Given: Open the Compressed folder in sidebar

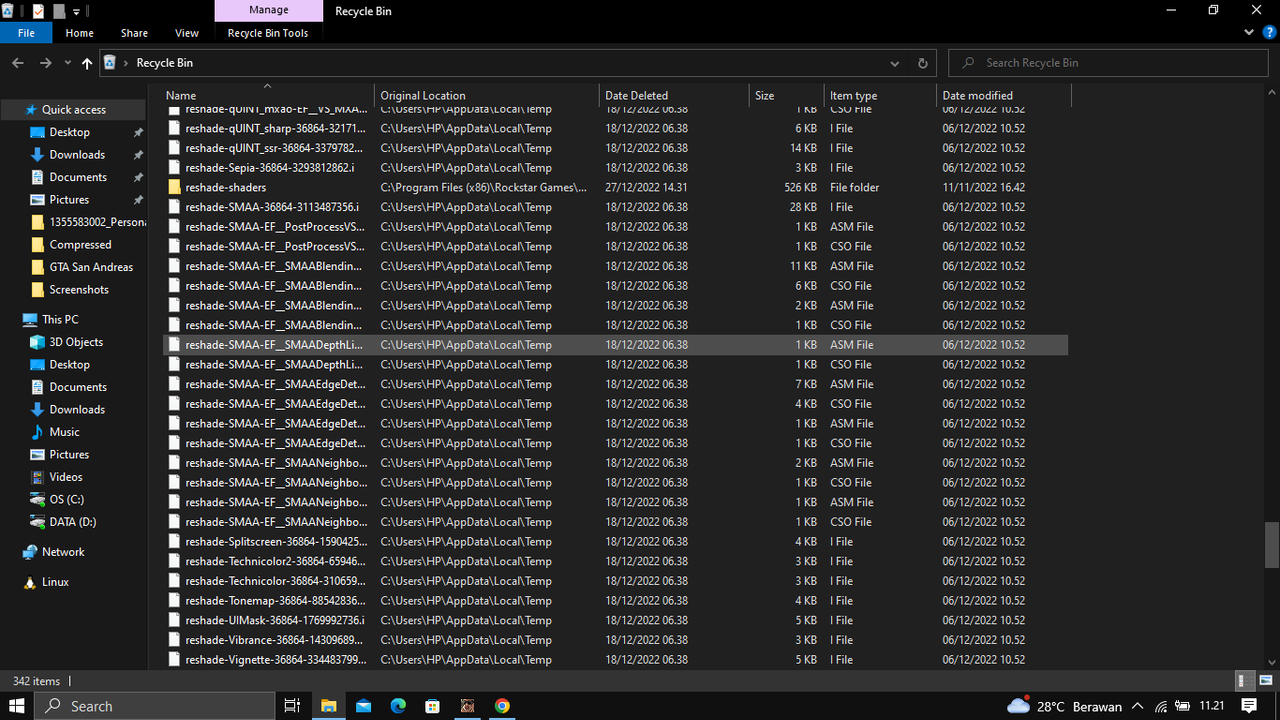Looking at the screenshot, I should click(80, 245).
